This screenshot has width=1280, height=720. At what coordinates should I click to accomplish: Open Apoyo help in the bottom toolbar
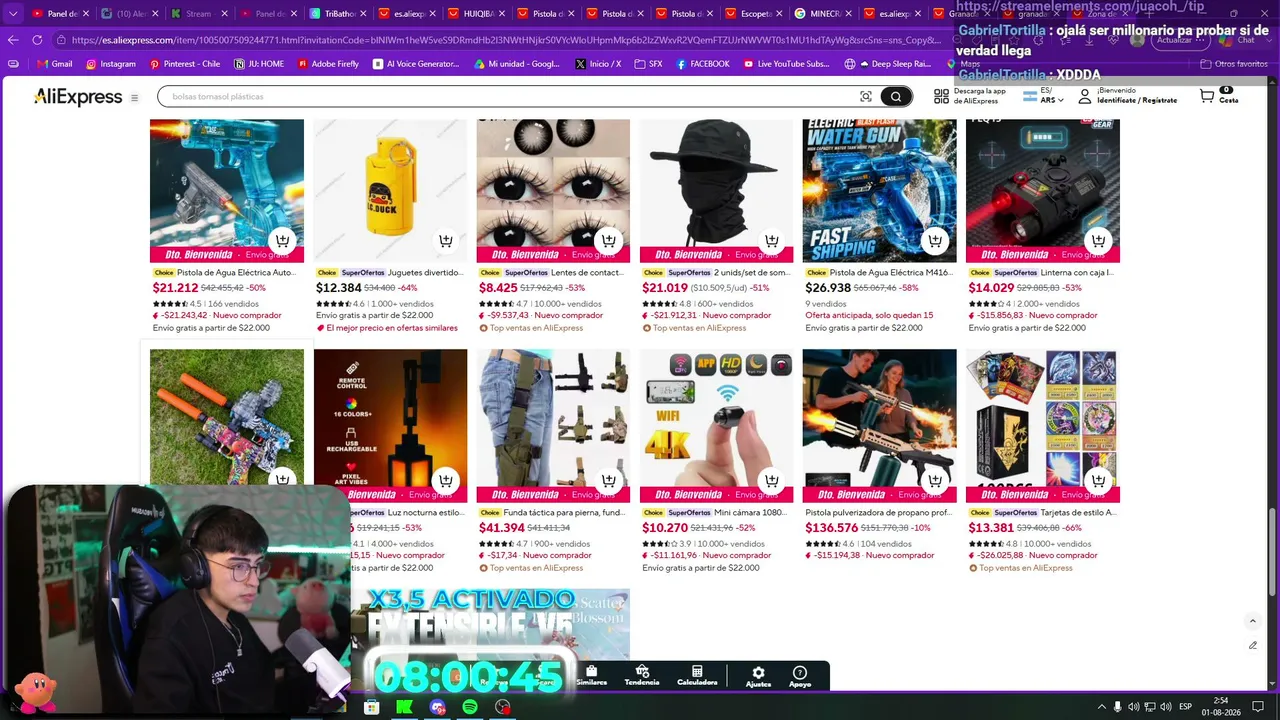(x=800, y=676)
